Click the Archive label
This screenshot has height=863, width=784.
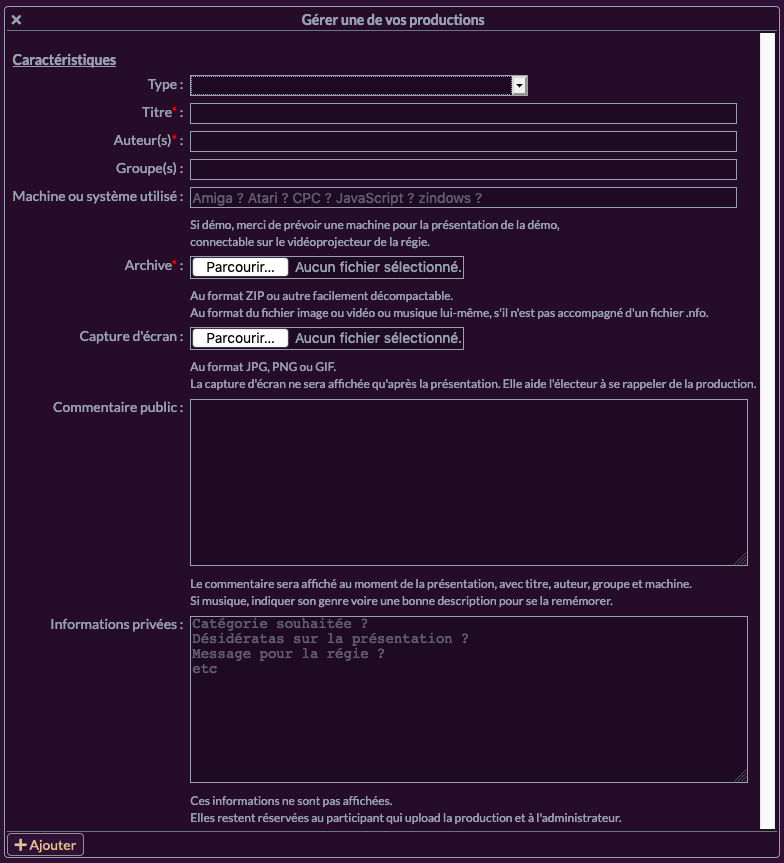point(154,265)
